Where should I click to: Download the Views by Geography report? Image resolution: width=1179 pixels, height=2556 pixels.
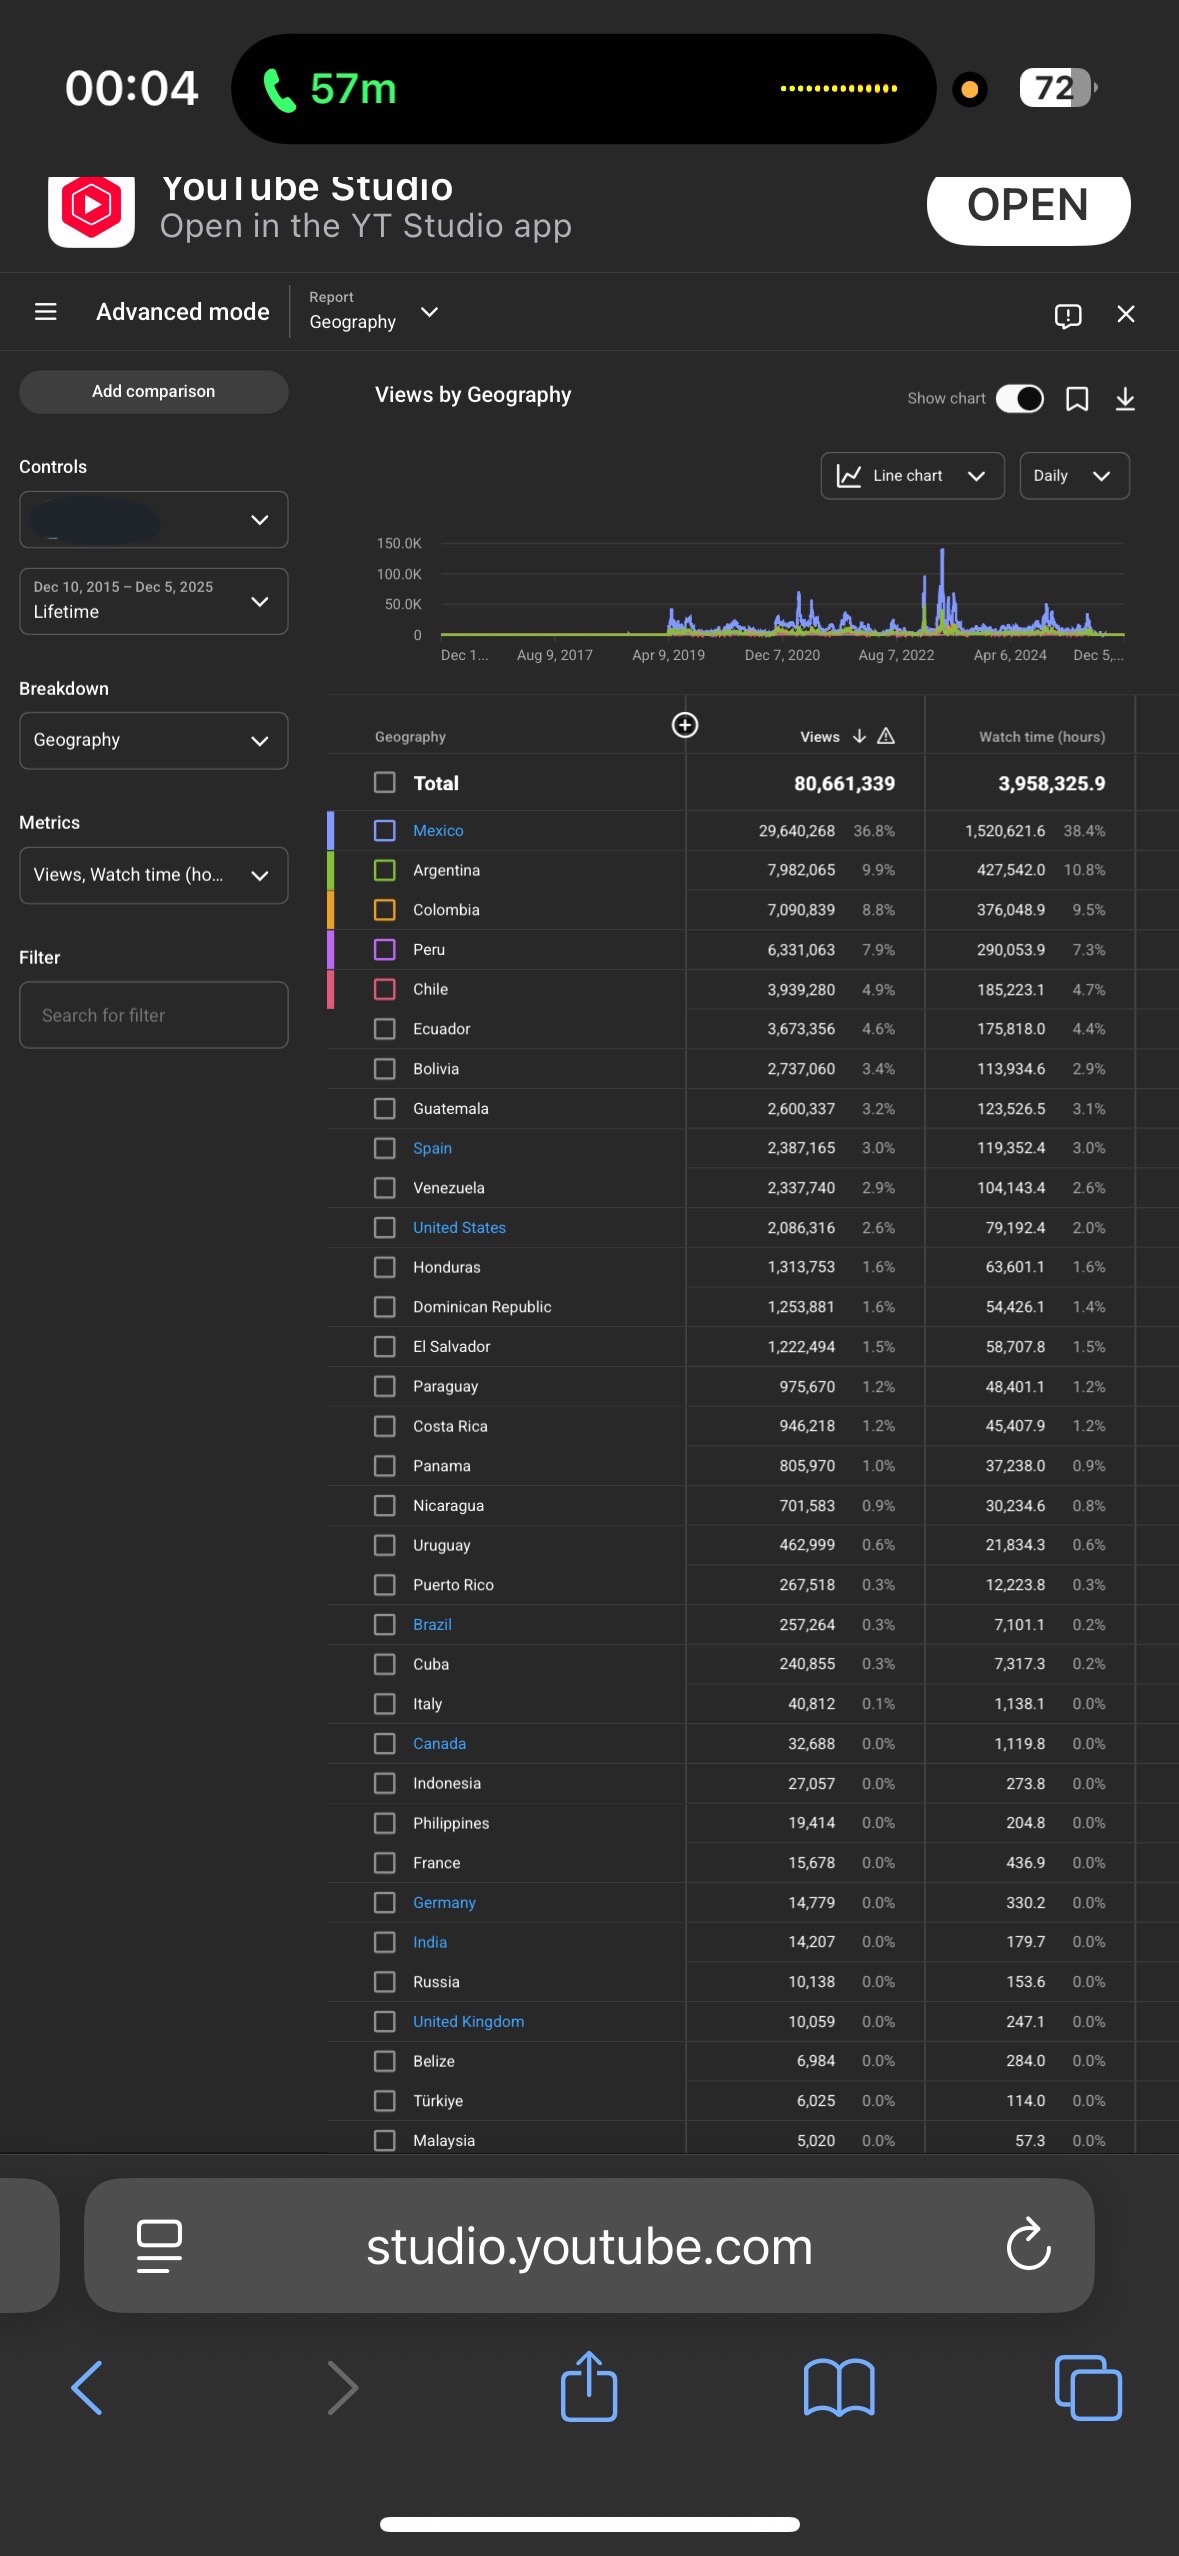1124,400
